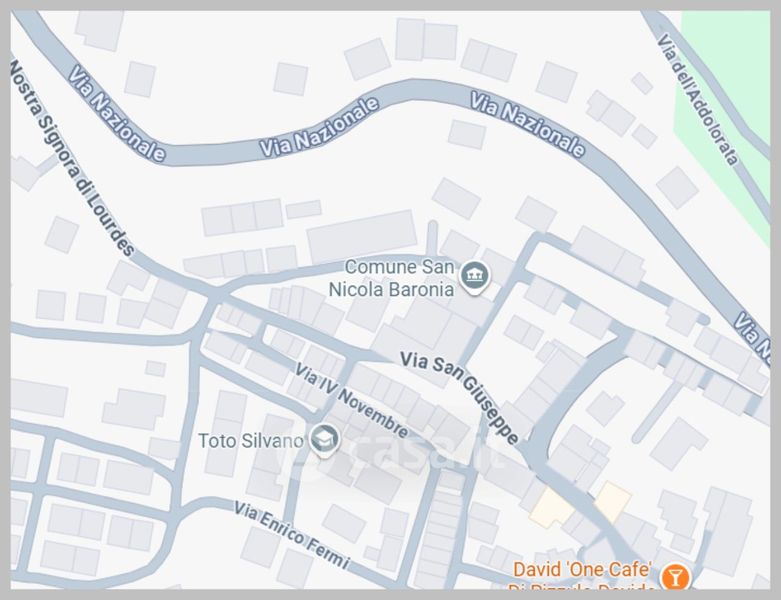
Task: Click the leftmost Via Nazionale label
Action: 117,114
